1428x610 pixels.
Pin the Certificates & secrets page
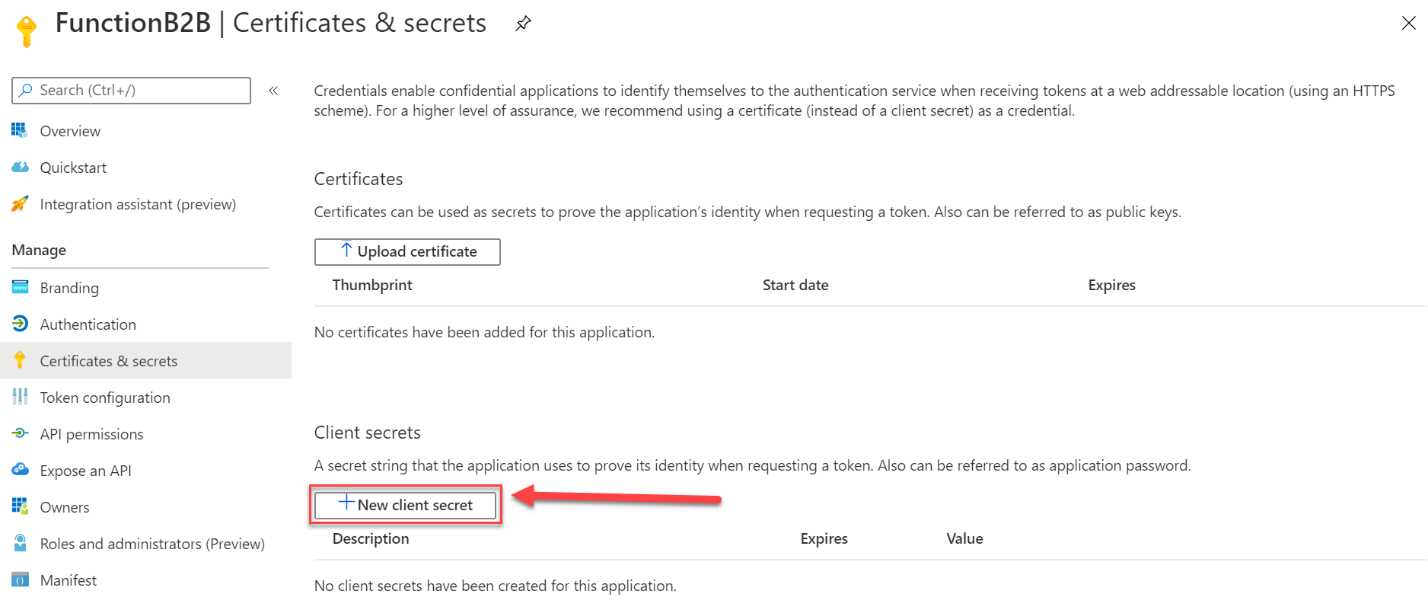tap(522, 22)
